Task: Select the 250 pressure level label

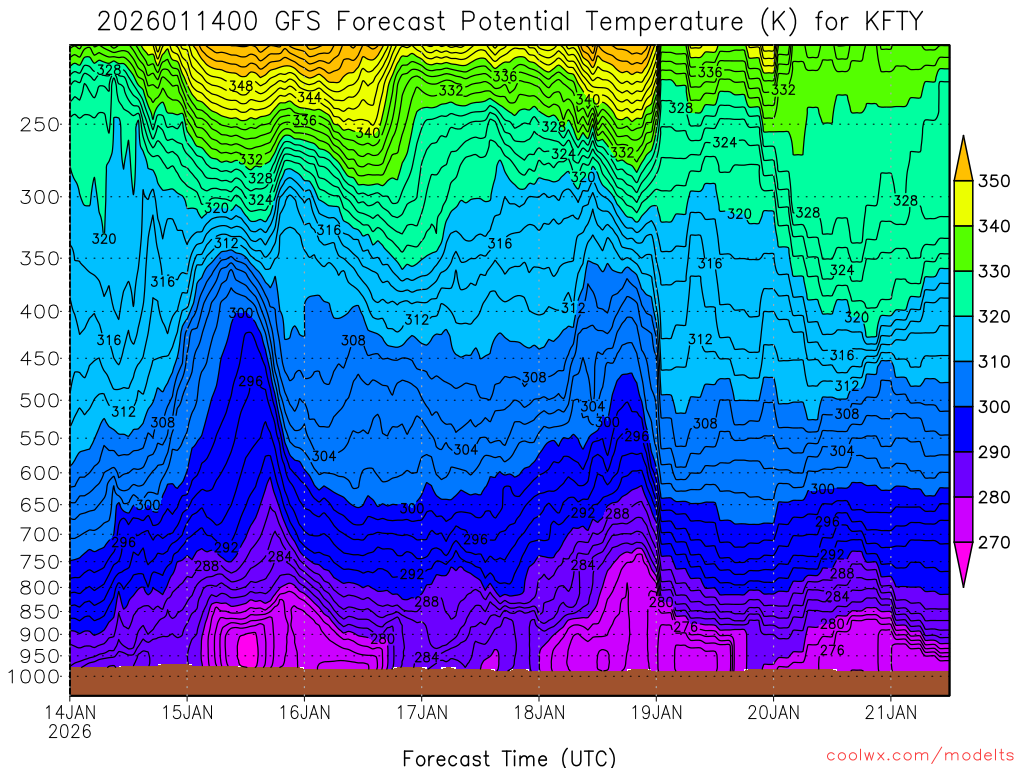Action: point(40,124)
